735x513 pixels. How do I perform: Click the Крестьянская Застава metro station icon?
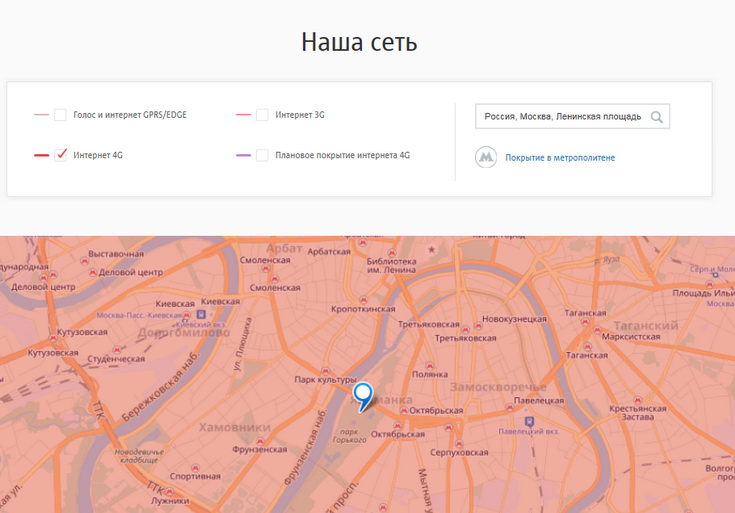point(637,400)
